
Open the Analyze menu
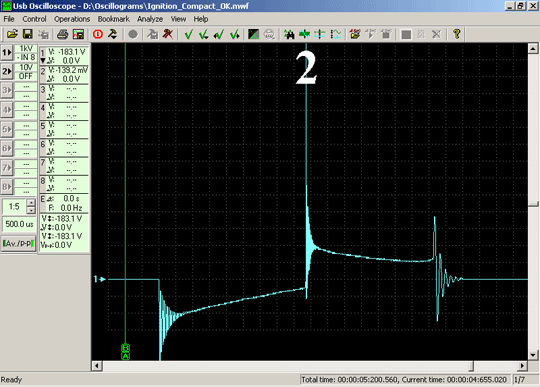[x=150, y=19]
